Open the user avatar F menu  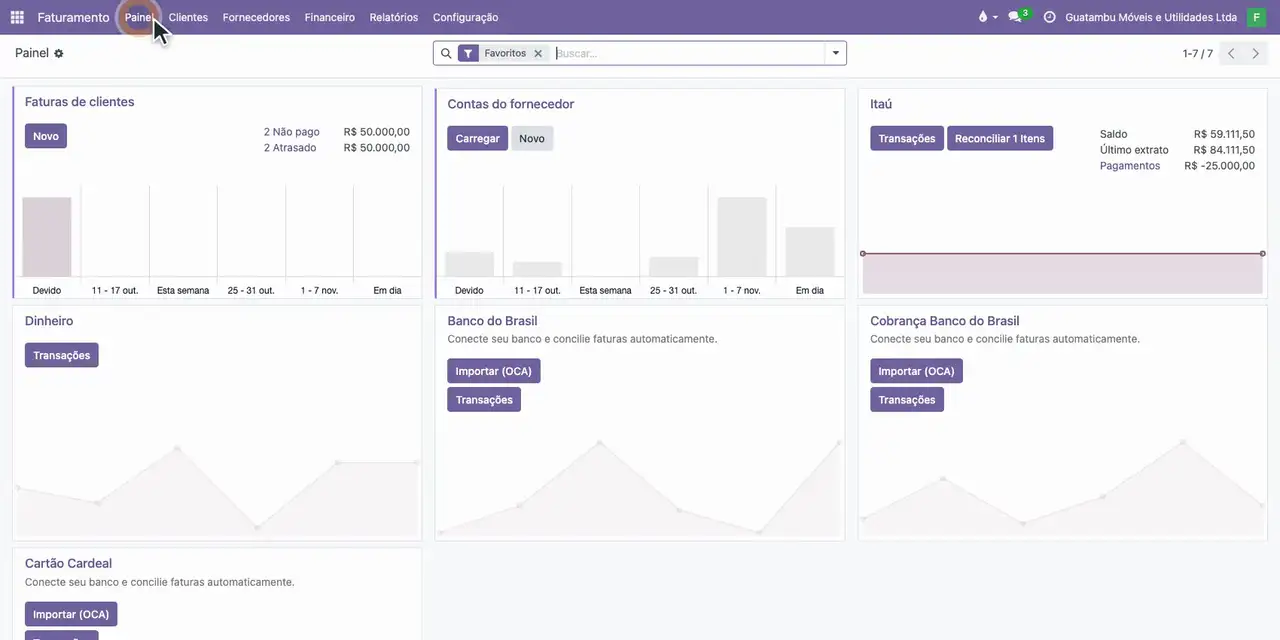point(1256,17)
